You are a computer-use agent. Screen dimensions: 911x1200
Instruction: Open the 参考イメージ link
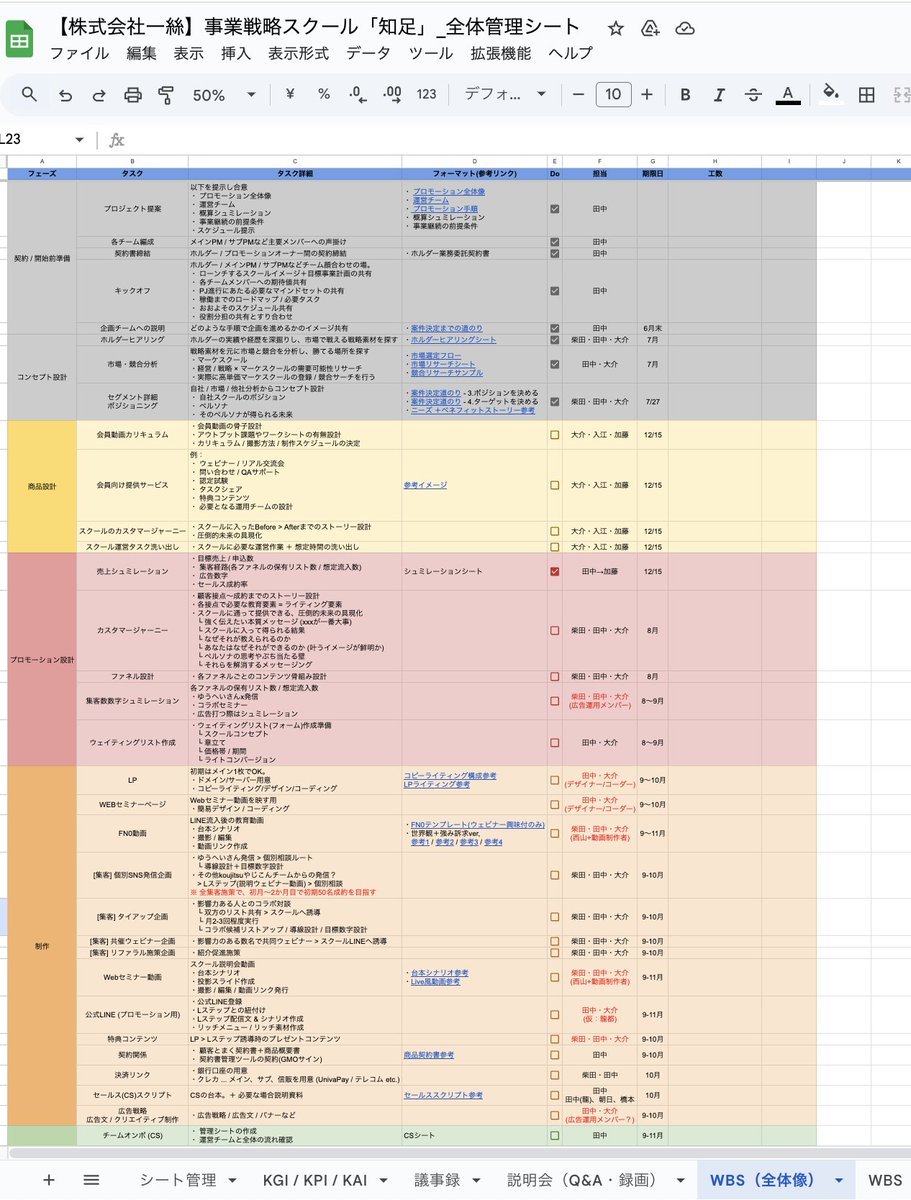click(425, 485)
